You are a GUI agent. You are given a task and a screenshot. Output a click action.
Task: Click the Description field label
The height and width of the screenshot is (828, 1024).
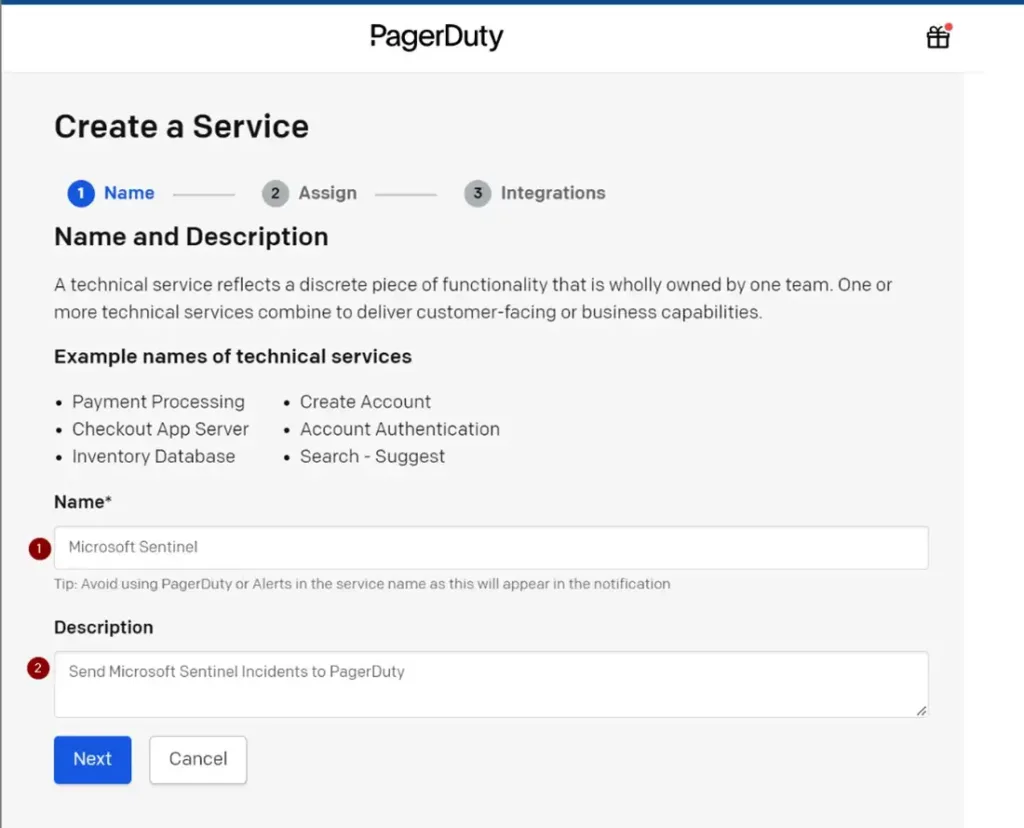coord(103,627)
